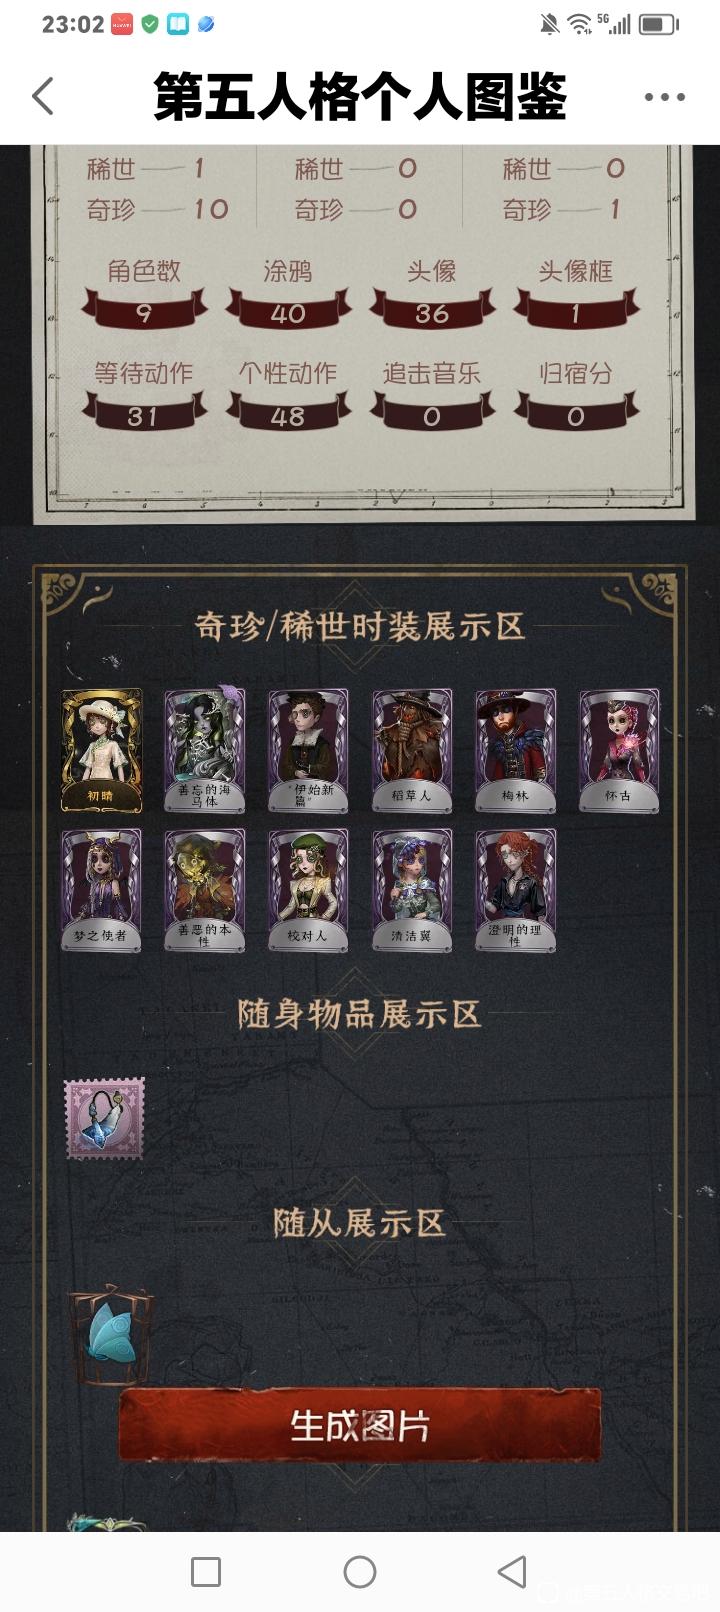Choose the 梅林 costume card
Screen dimensions: 720x1612
515,750
